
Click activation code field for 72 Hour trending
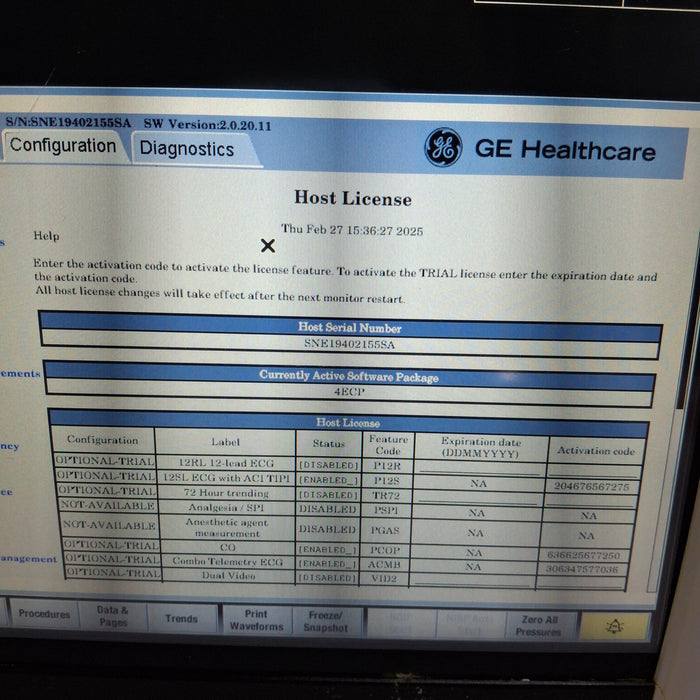click(590, 501)
